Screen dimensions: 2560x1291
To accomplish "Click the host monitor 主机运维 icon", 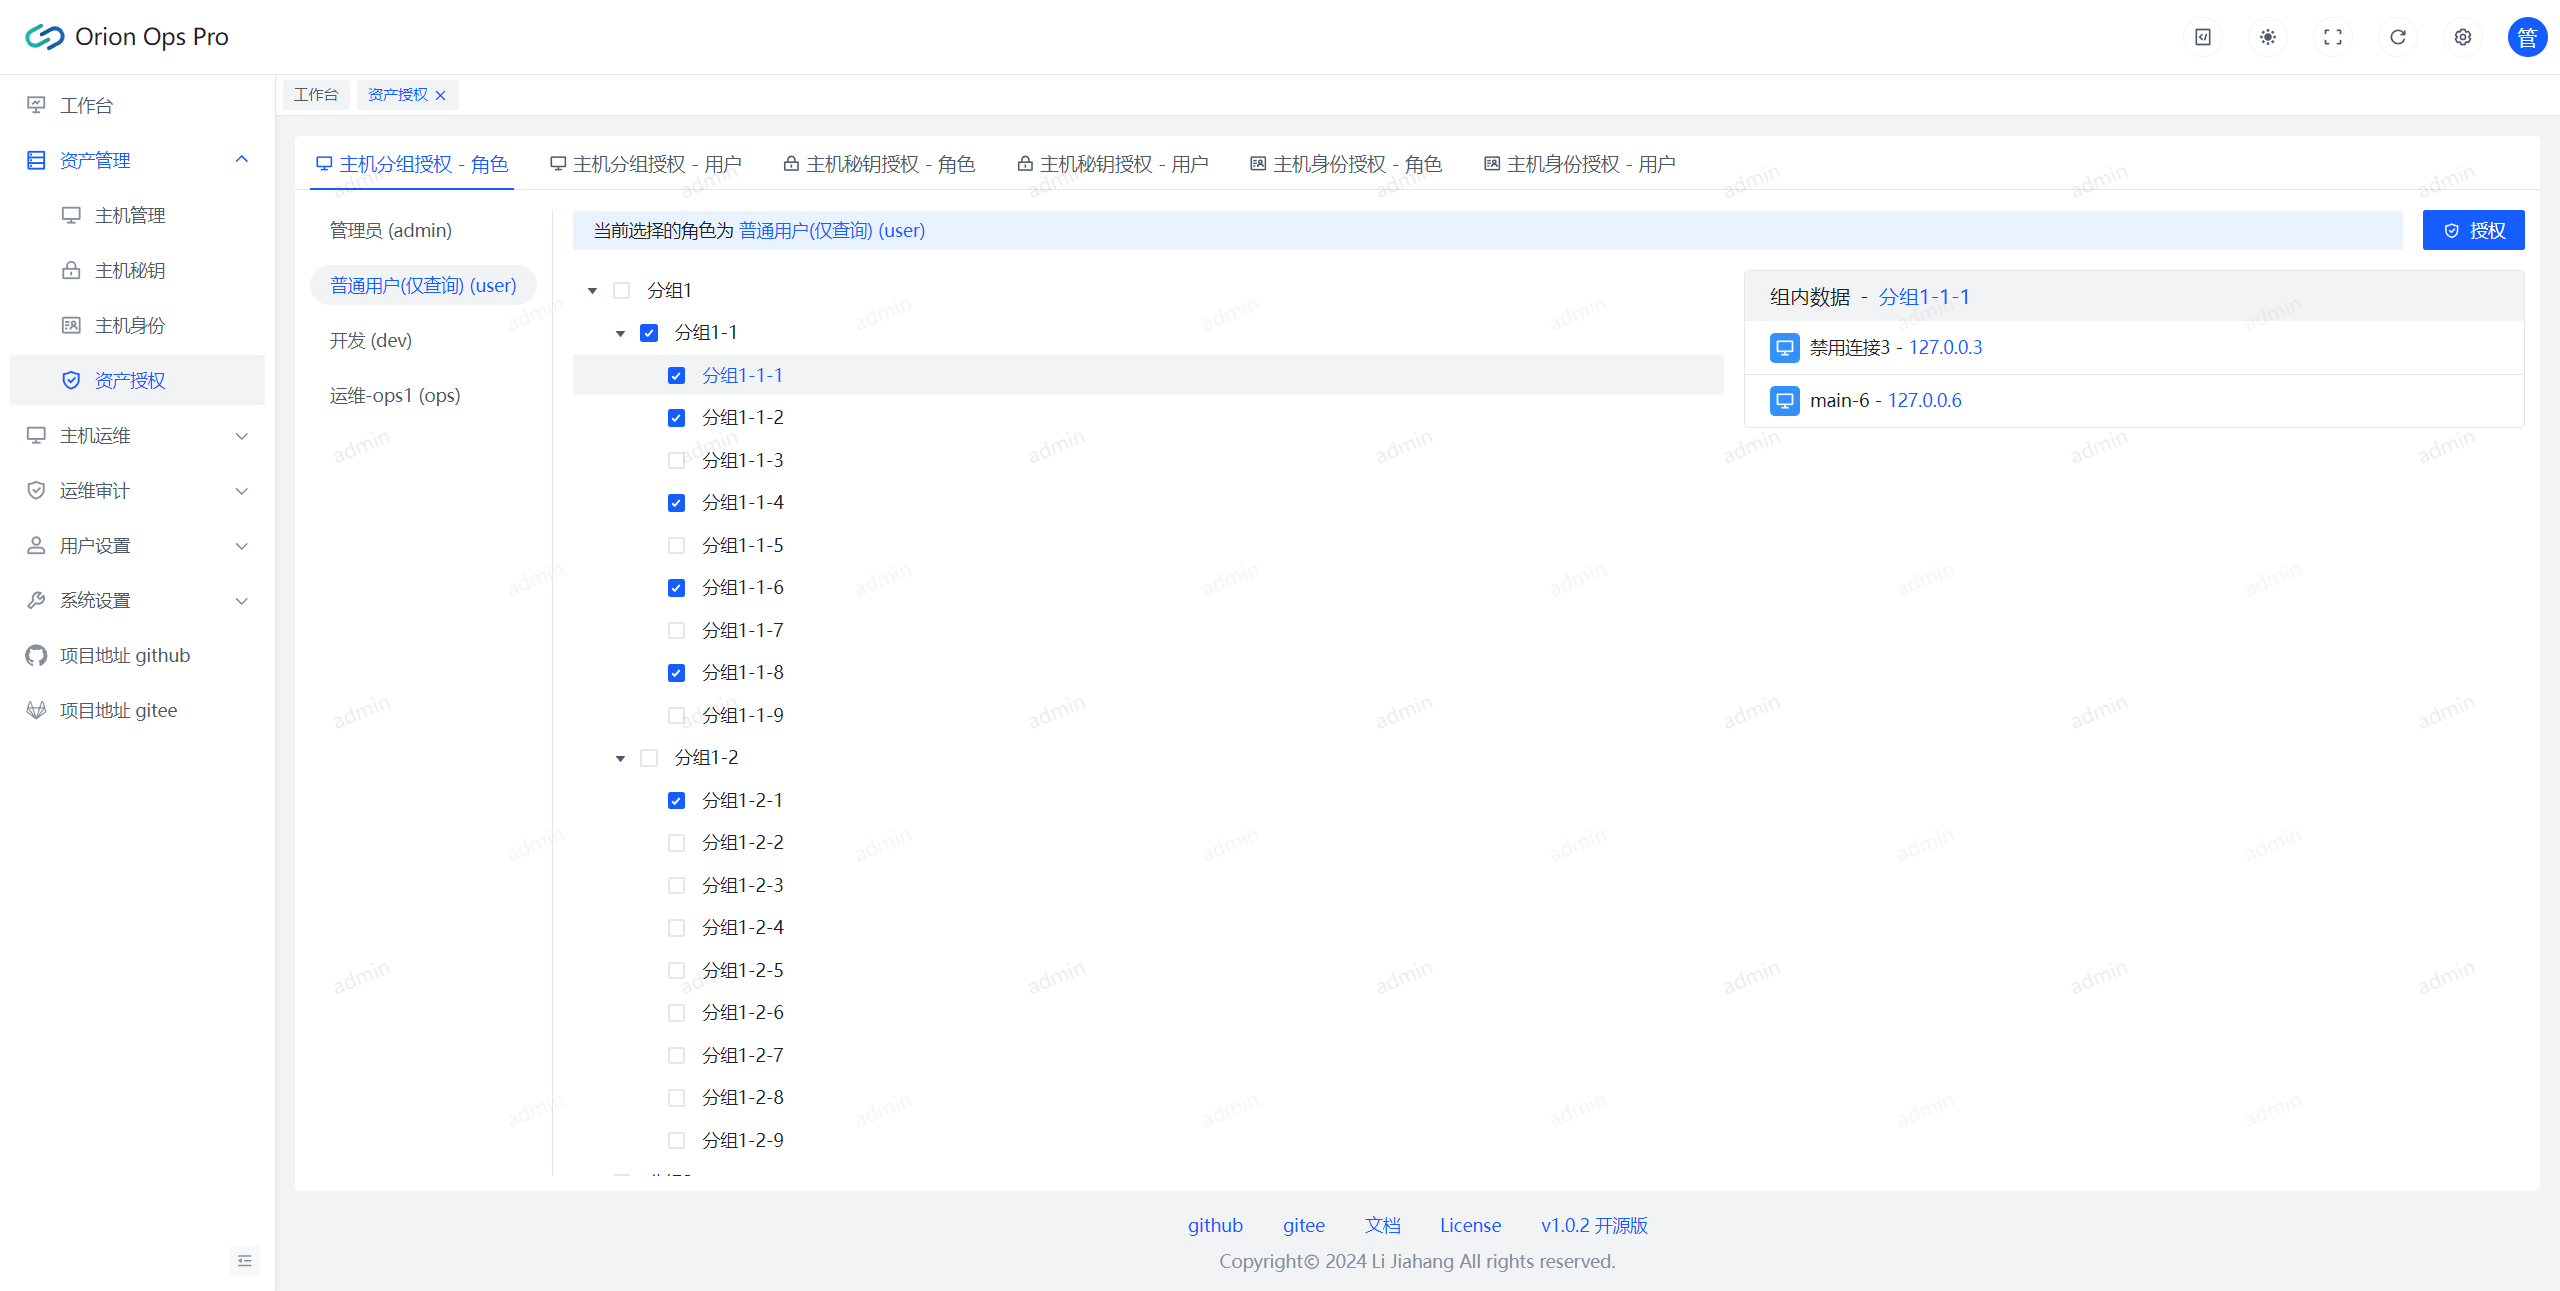I will point(36,435).
